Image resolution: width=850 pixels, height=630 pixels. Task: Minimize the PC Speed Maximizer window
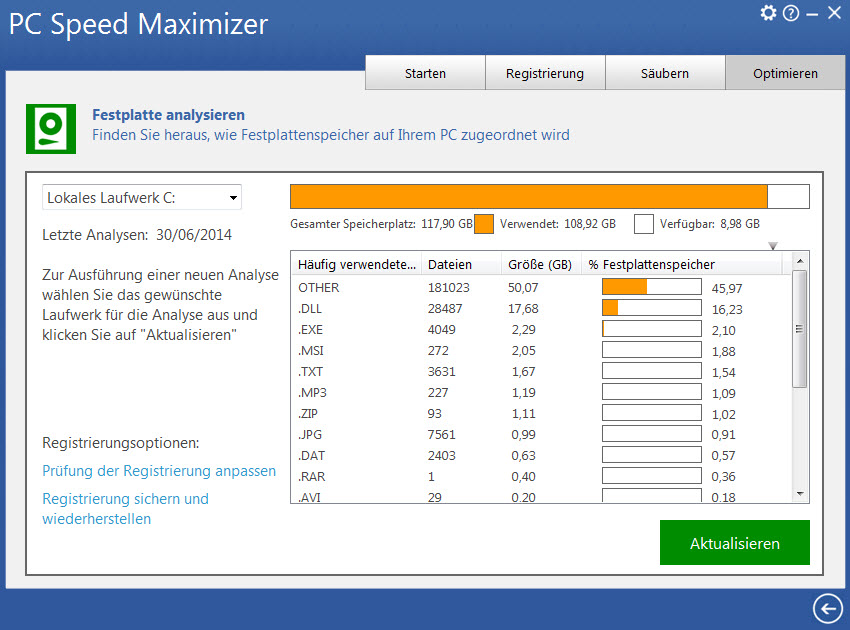(x=812, y=15)
